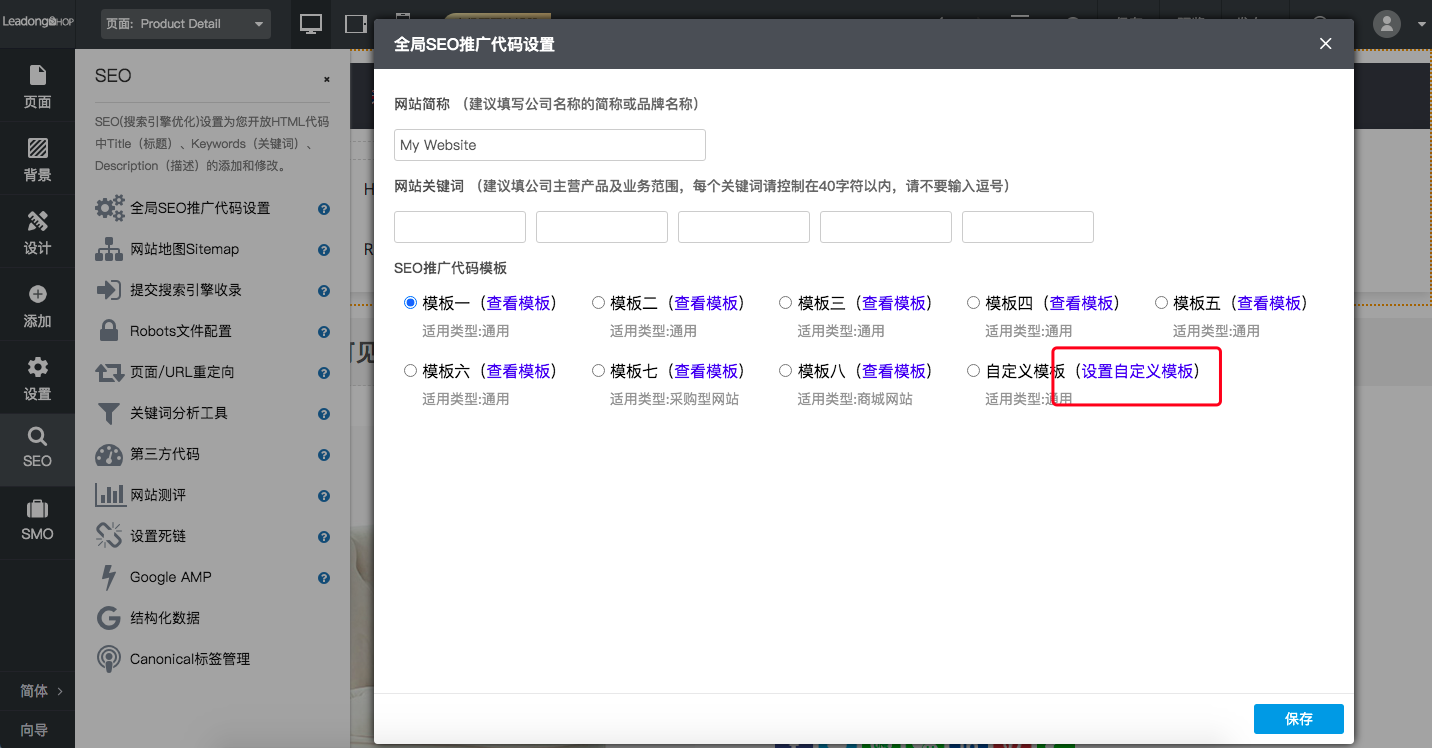The image size is (1432, 748).
Task: Open 查看模板 link for 模板一
Action: 519,302
